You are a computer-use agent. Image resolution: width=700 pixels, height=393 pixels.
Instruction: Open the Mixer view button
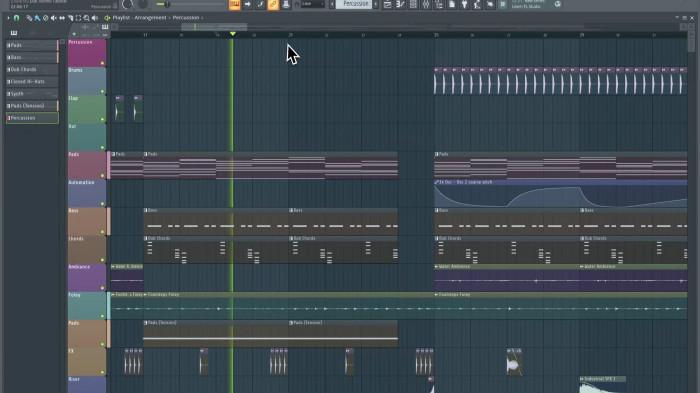(426, 4)
